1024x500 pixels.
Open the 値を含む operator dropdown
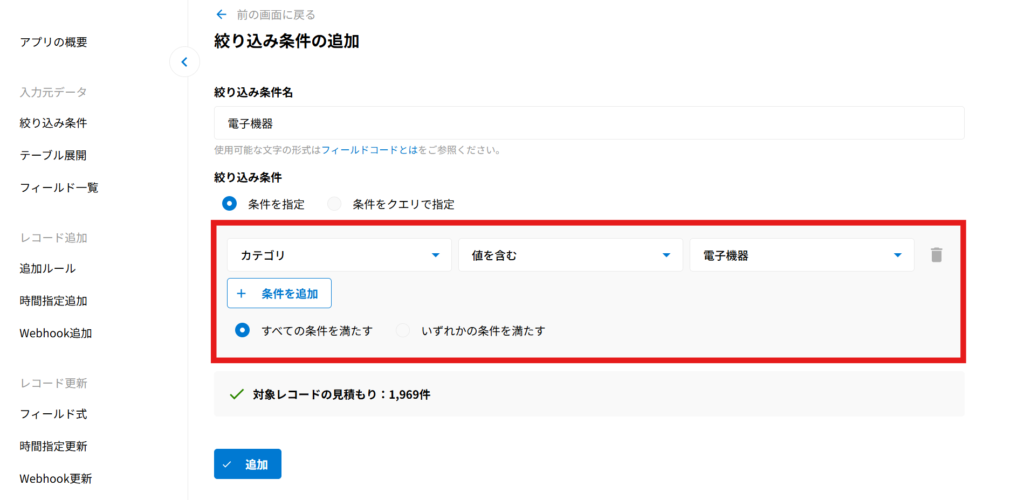570,255
